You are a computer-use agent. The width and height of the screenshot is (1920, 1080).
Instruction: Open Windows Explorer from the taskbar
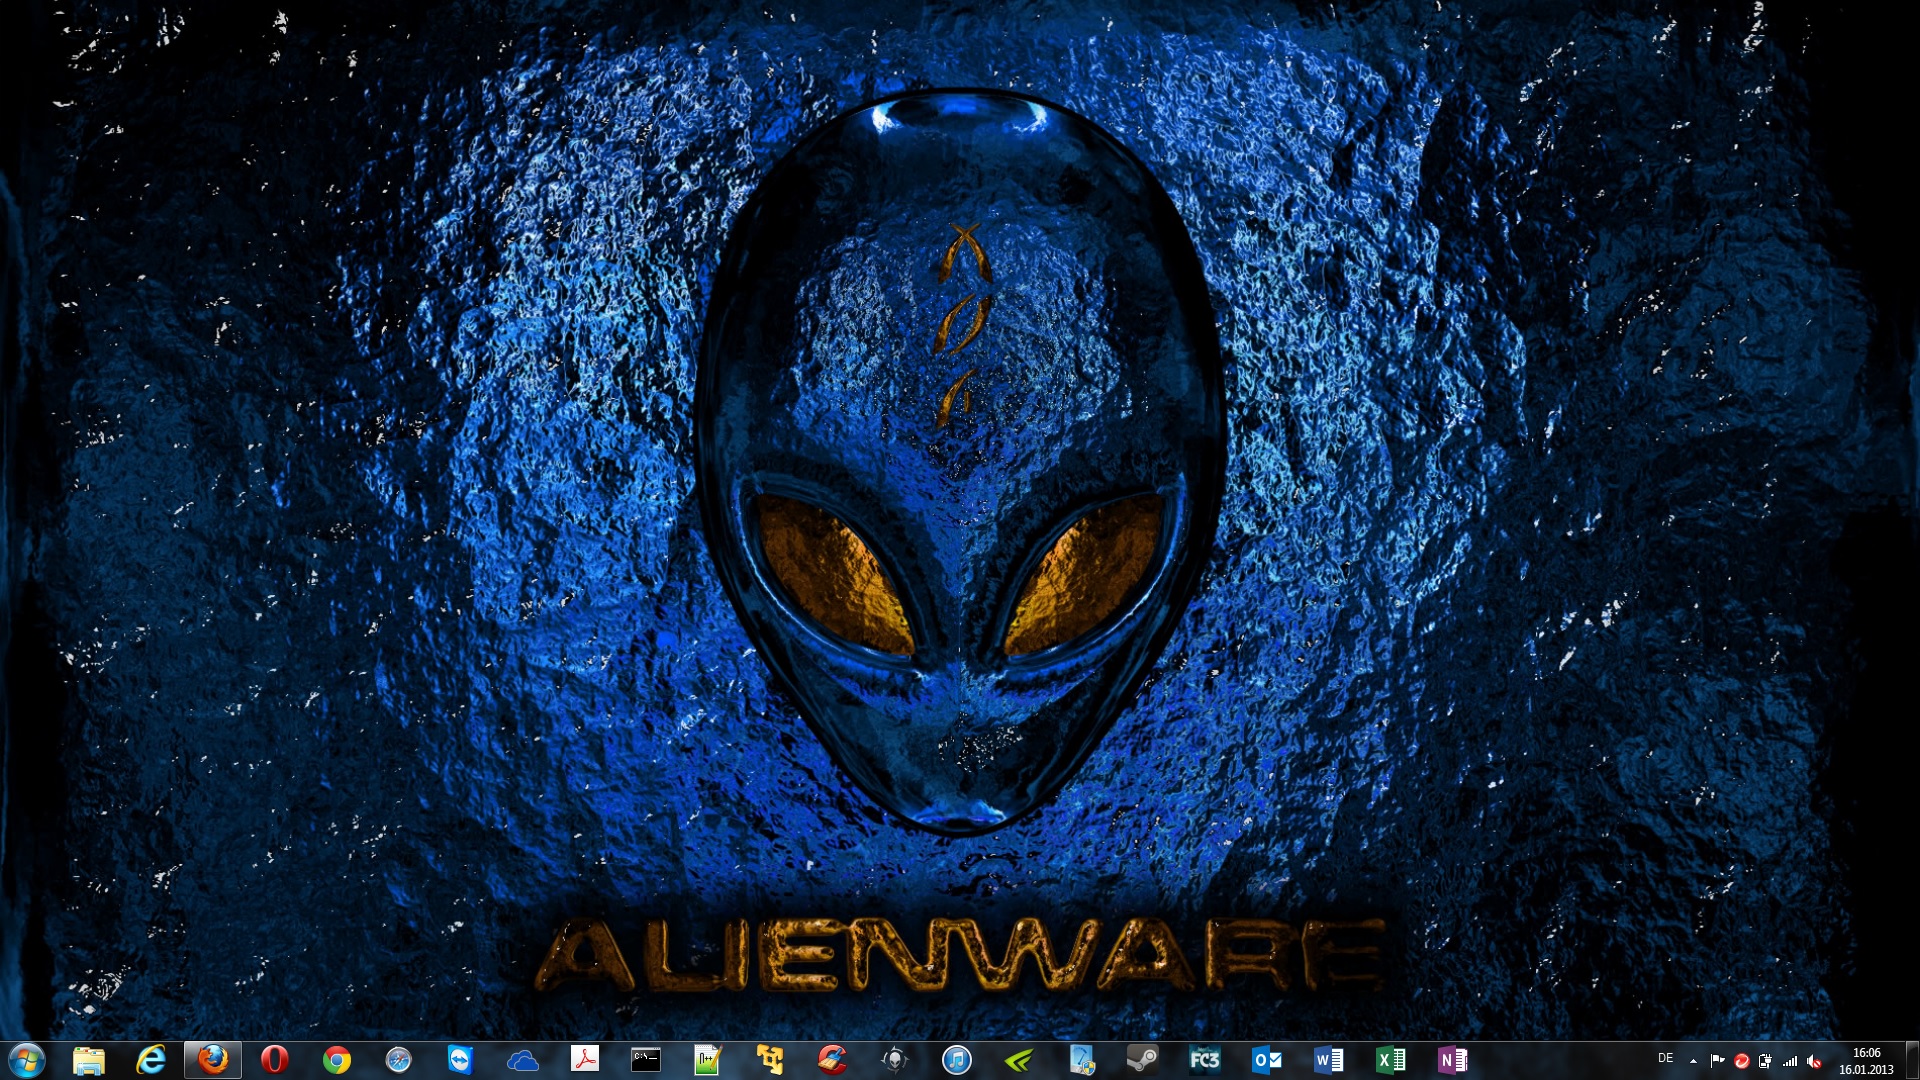(x=88, y=1060)
